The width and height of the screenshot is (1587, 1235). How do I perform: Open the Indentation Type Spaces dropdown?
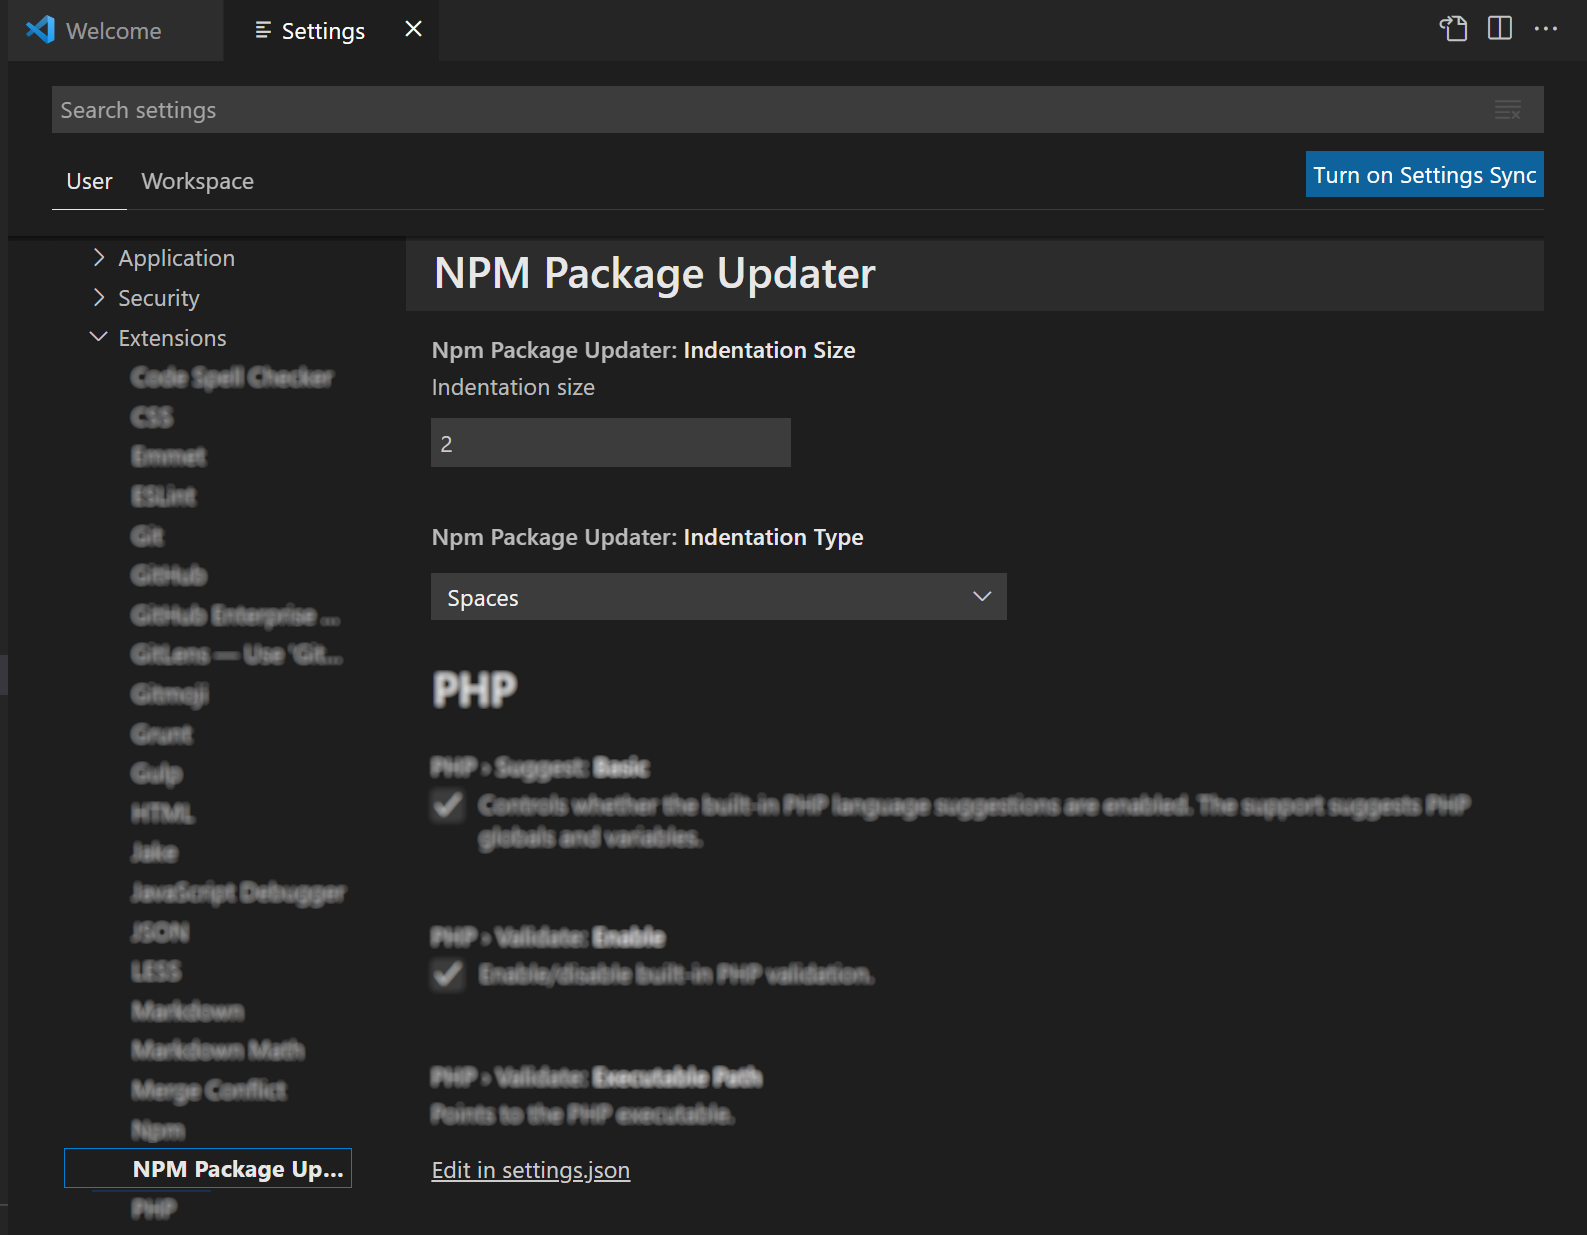click(719, 597)
